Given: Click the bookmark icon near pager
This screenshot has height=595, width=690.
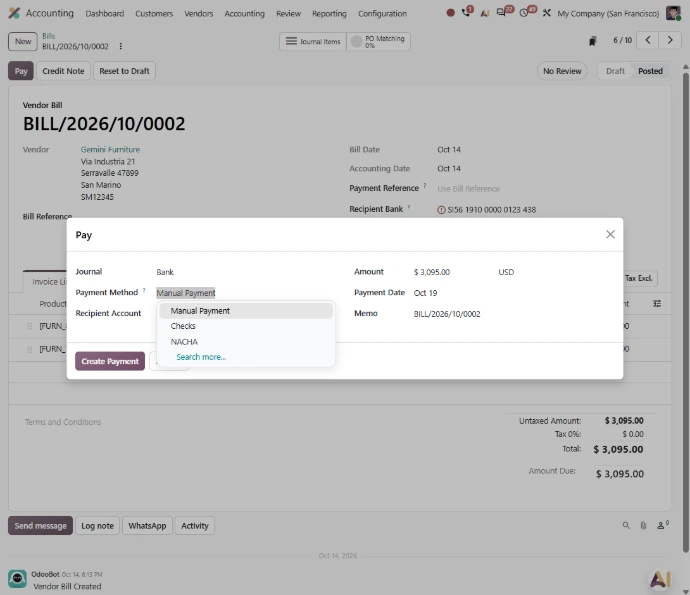Looking at the screenshot, I should point(593,41).
